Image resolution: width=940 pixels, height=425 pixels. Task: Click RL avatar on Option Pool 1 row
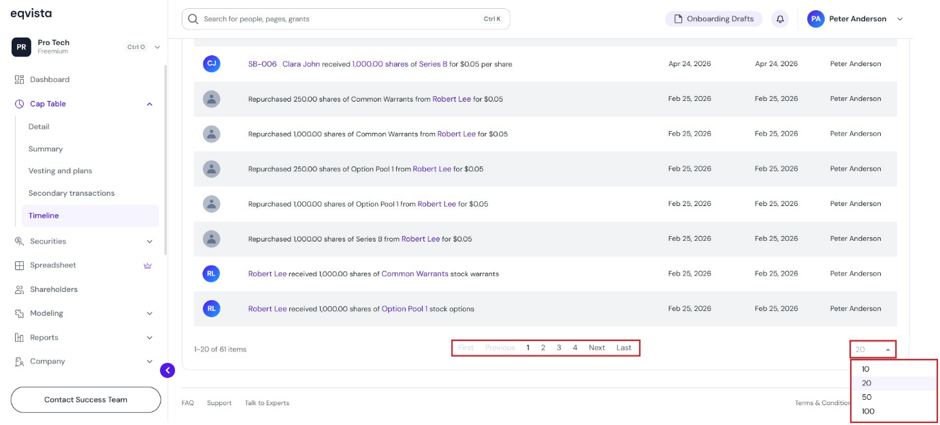click(x=211, y=309)
